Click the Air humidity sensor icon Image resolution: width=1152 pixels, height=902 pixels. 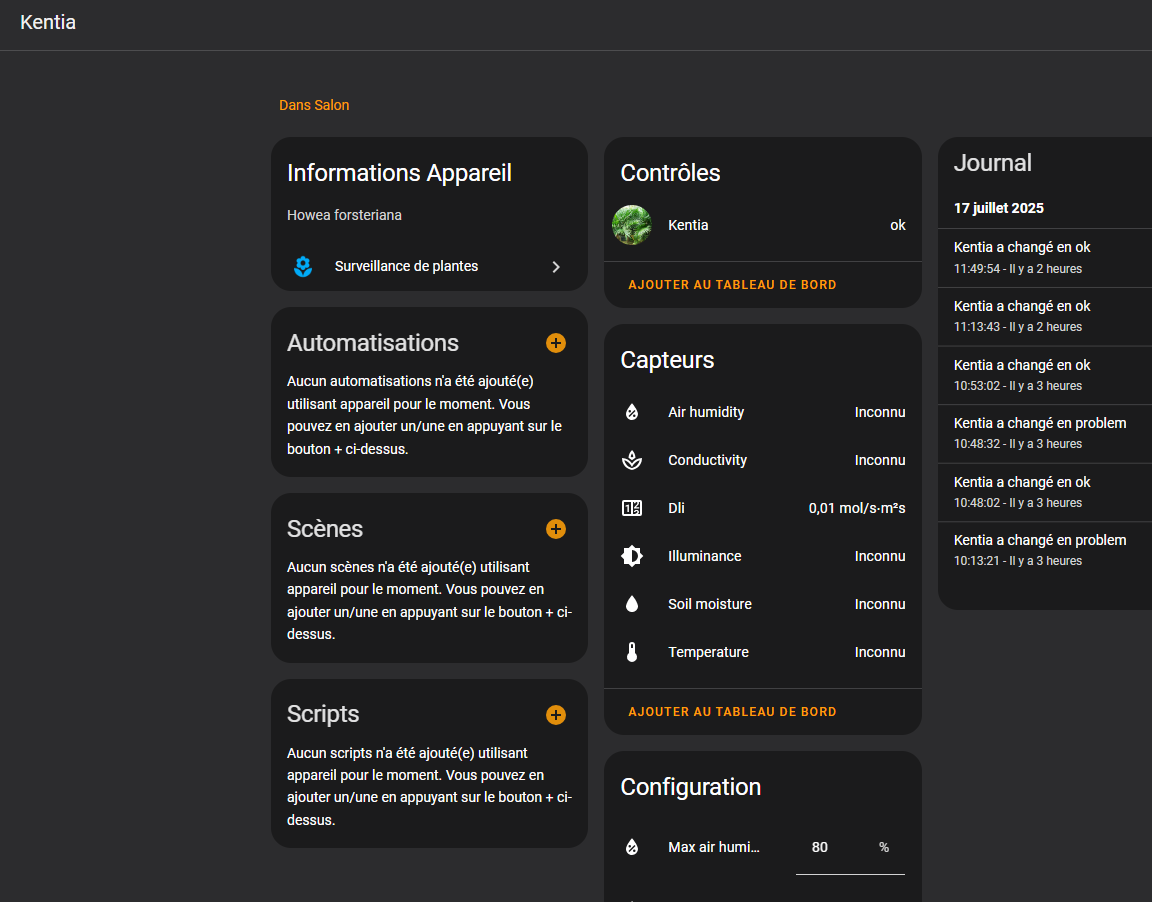[632, 412]
